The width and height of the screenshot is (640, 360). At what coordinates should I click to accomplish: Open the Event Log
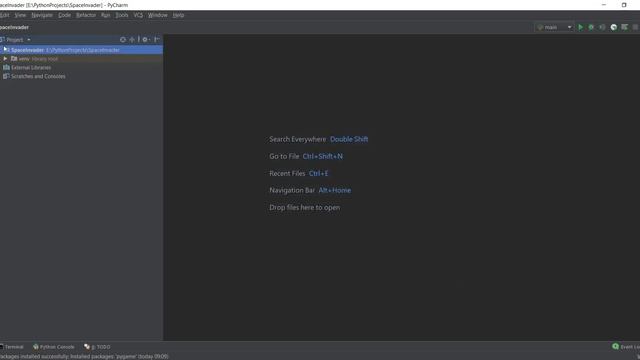(x=626, y=347)
